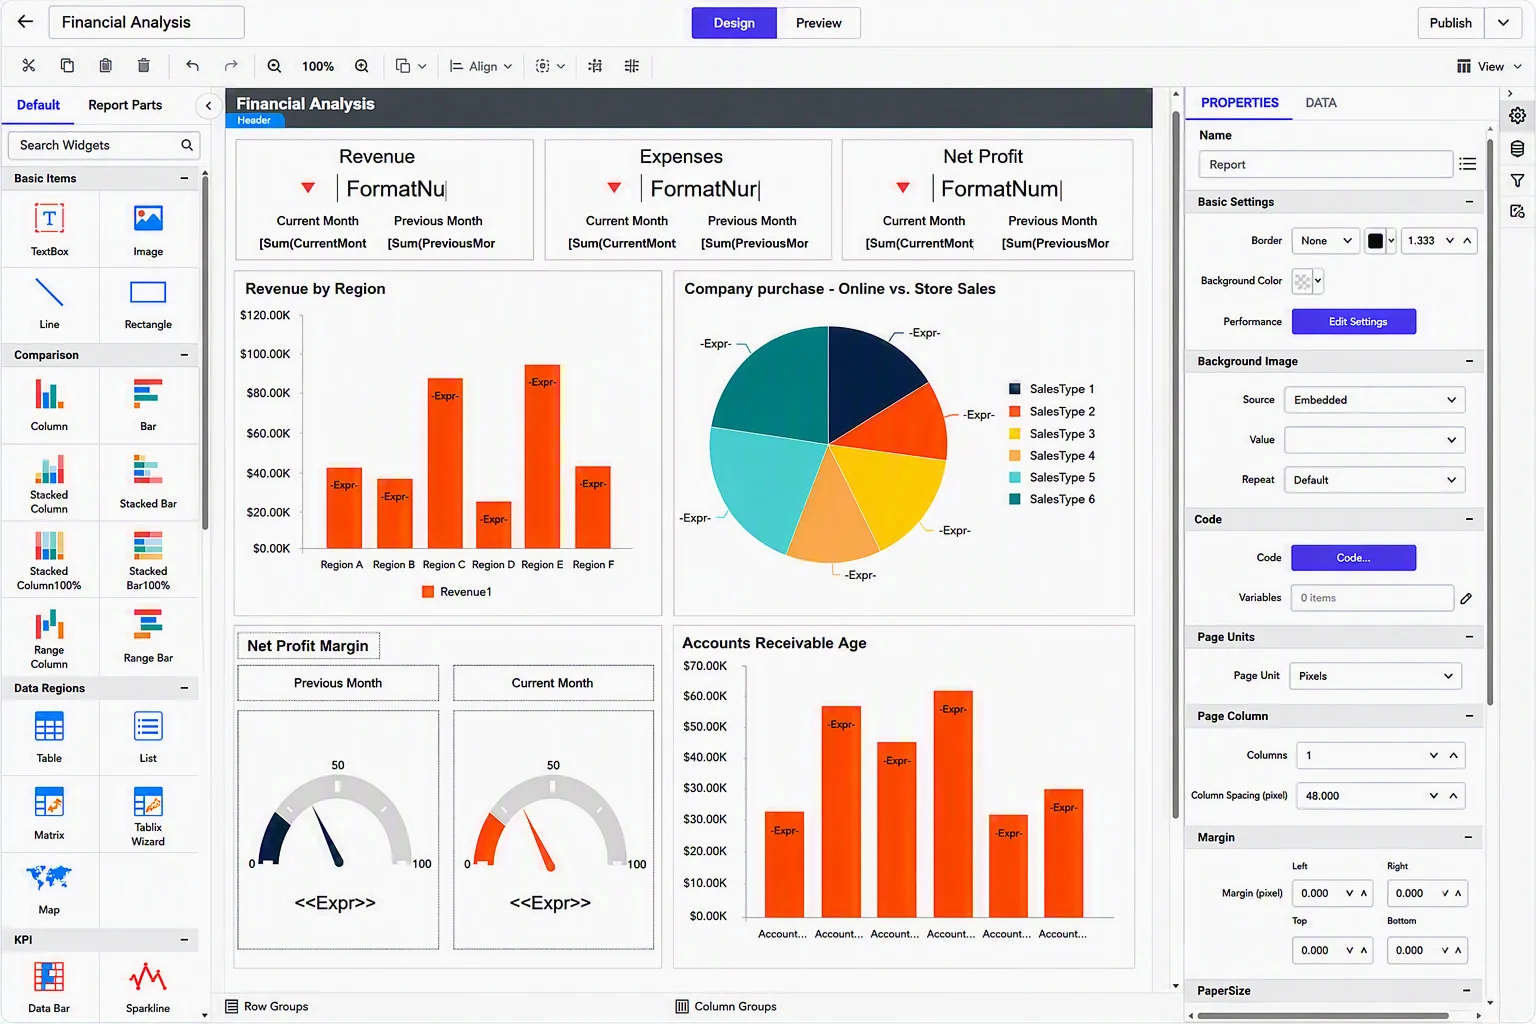Select the Matrix widget

pyautogui.click(x=49, y=813)
